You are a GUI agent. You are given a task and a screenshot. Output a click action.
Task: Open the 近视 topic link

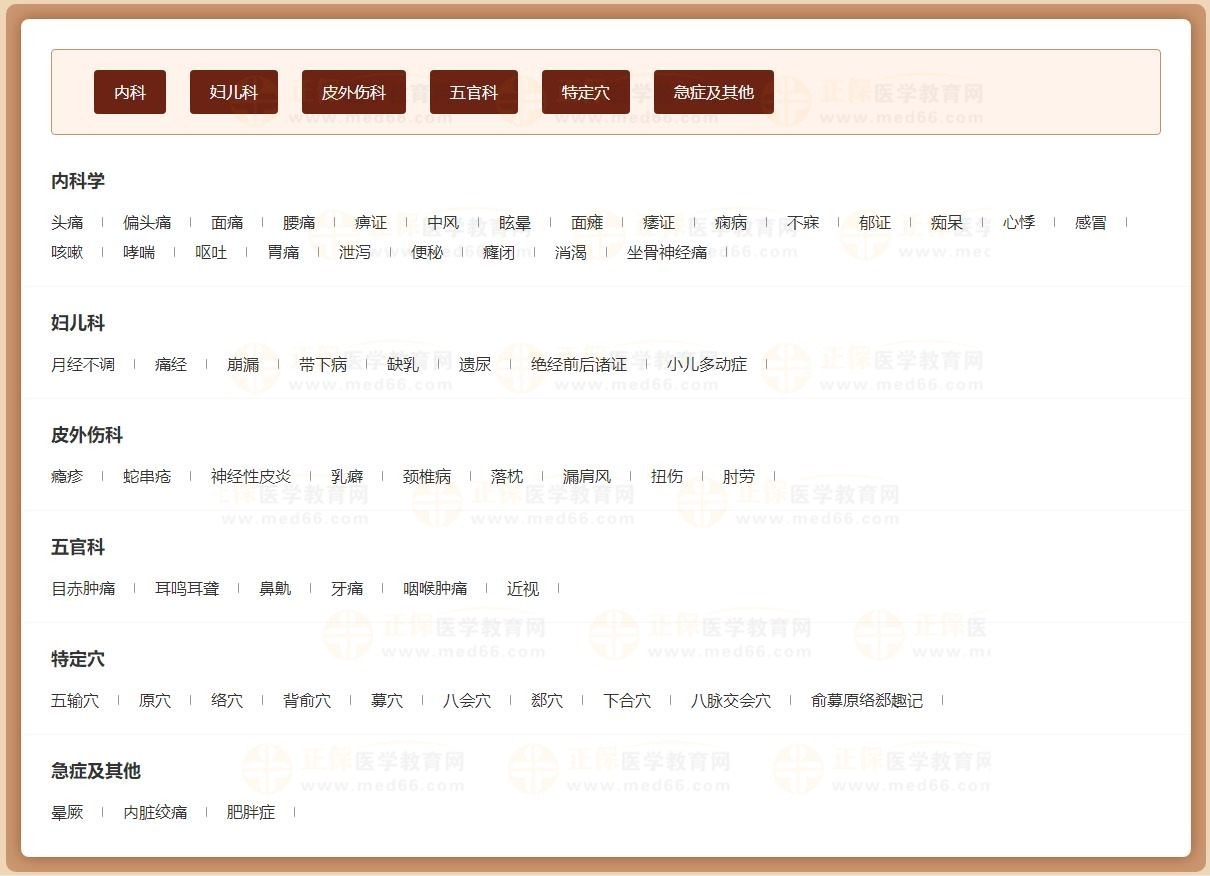click(x=522, y=588)
